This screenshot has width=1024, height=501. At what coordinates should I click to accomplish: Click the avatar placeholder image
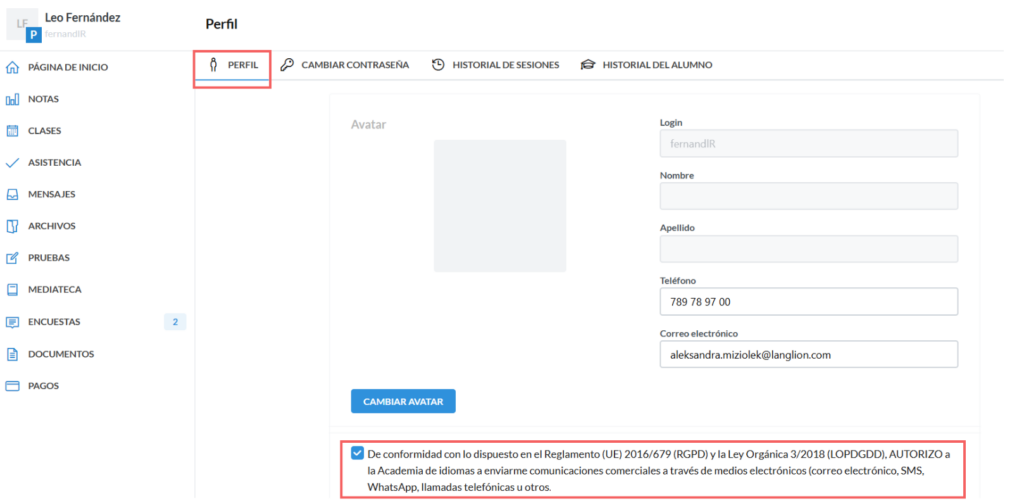coord(499,206)
